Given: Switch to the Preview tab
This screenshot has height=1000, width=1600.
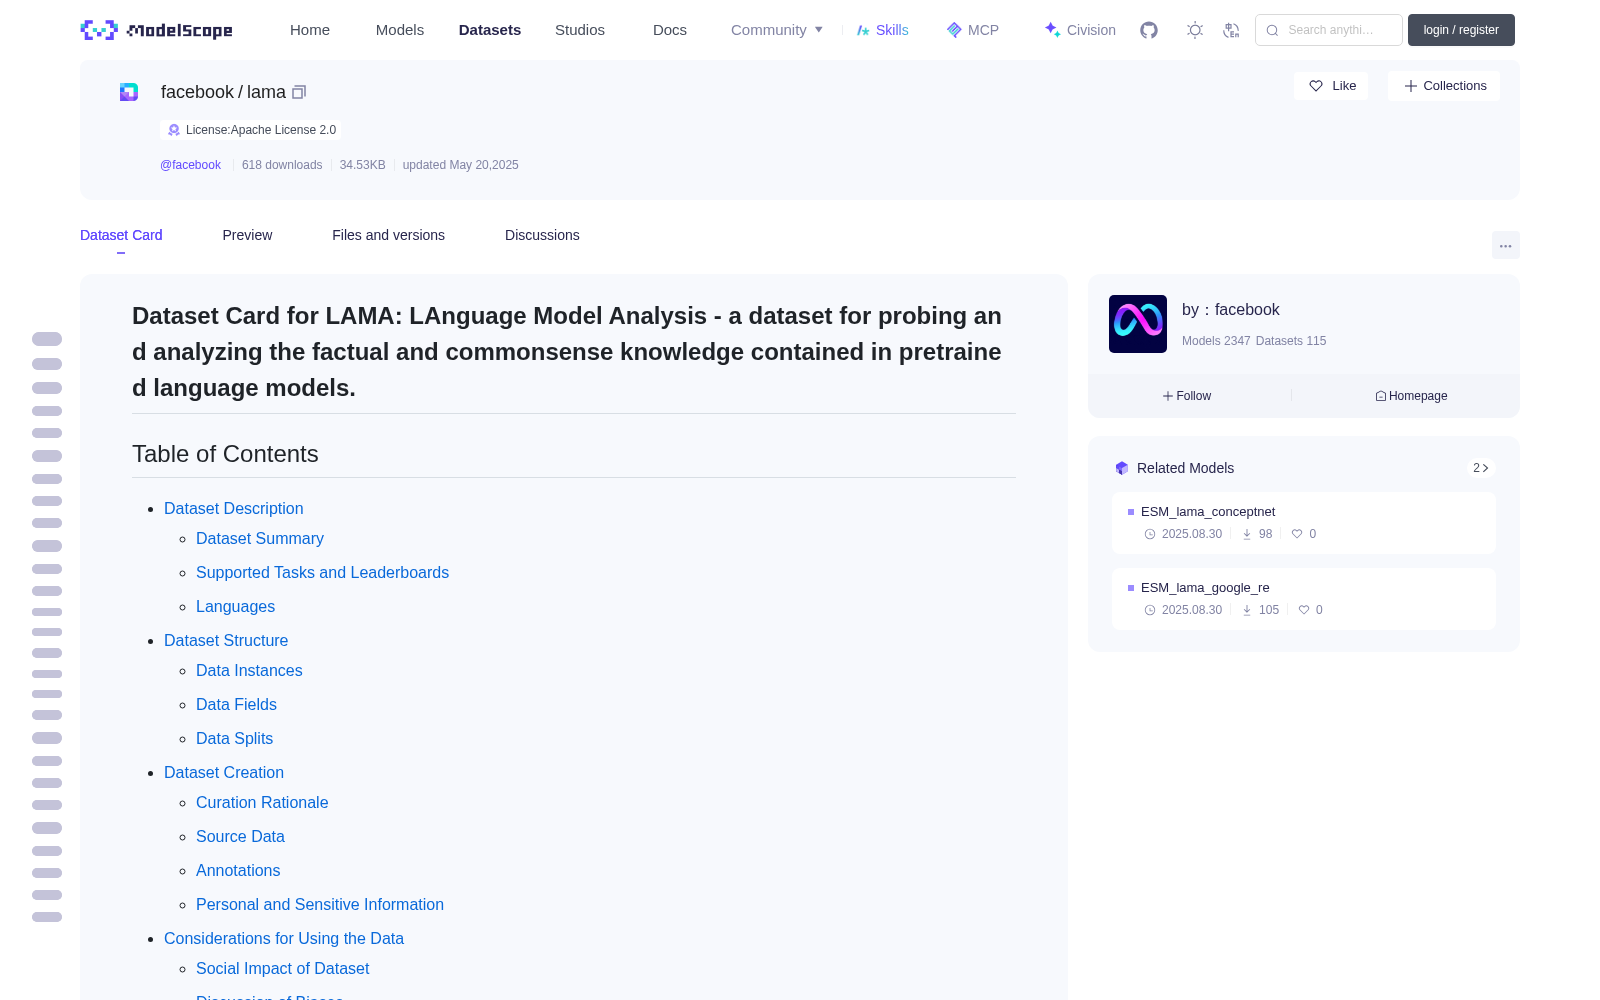Looking at the screenshot, I should coord(247,235).
